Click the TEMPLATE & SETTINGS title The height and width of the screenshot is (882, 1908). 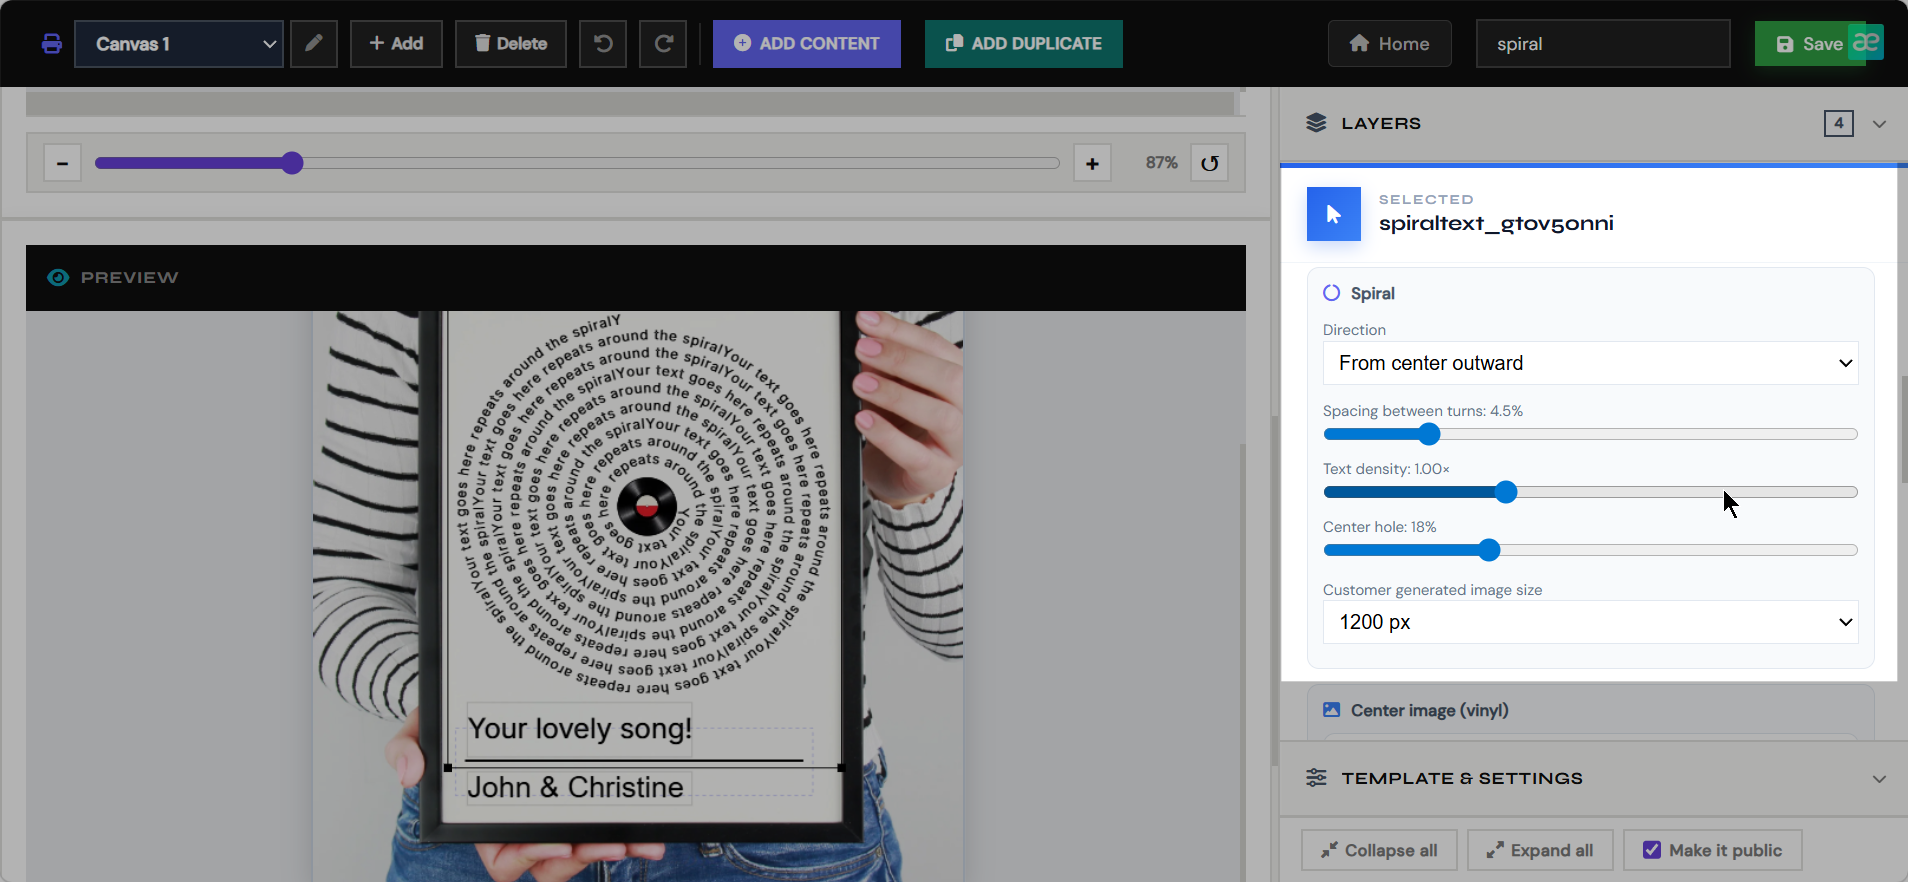pos(1462,778)
